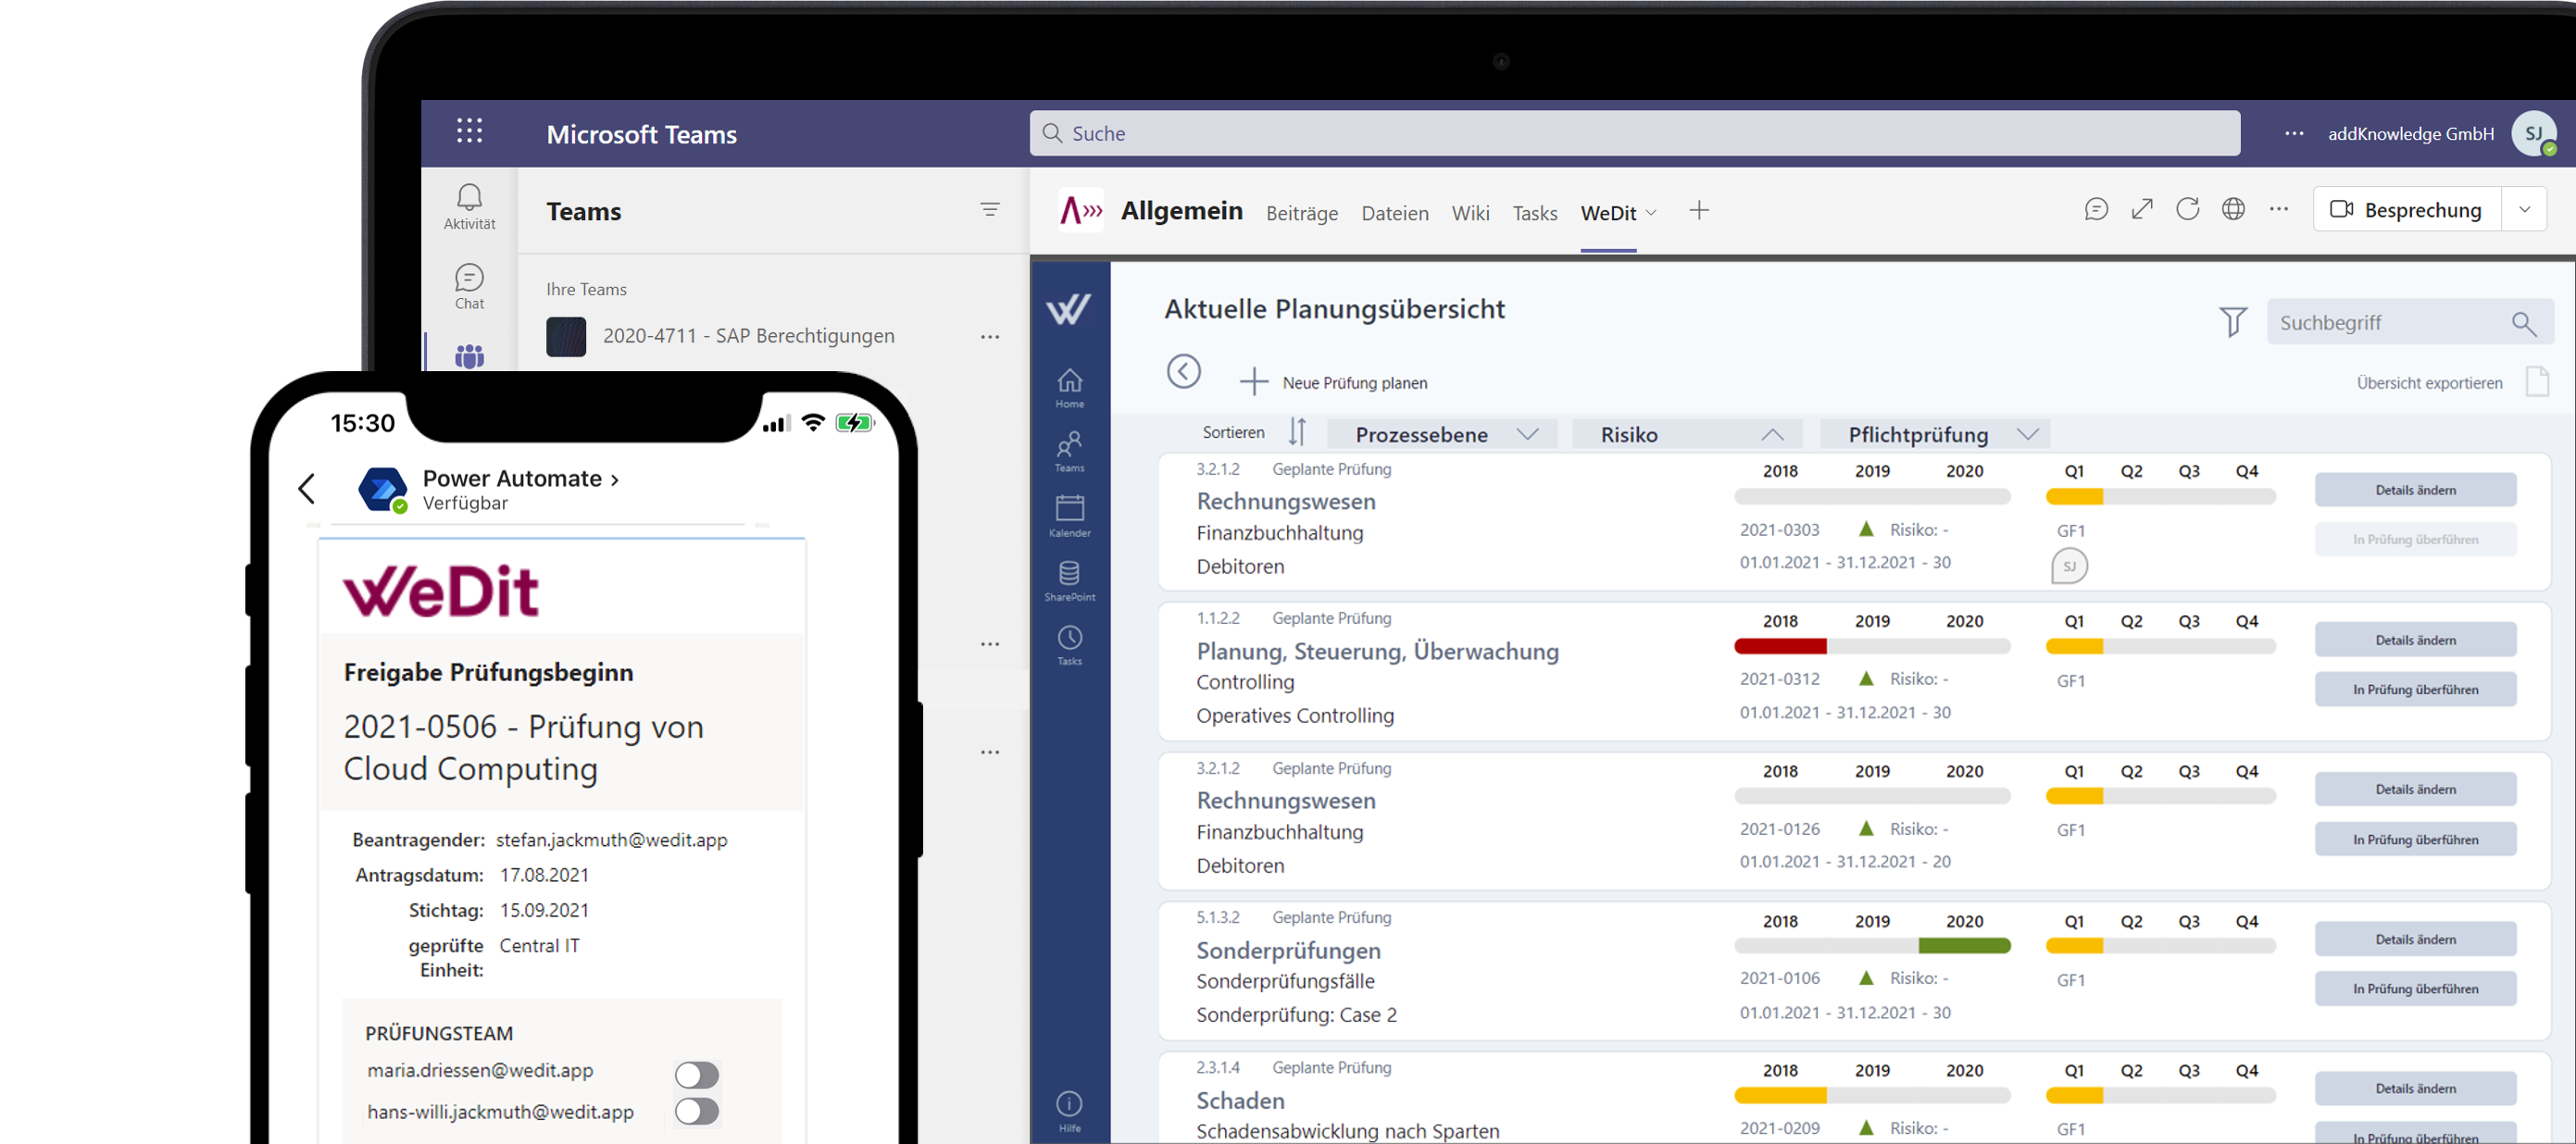Toggle switch for maria.driessen@wedit.app

tap(697, 1074)
